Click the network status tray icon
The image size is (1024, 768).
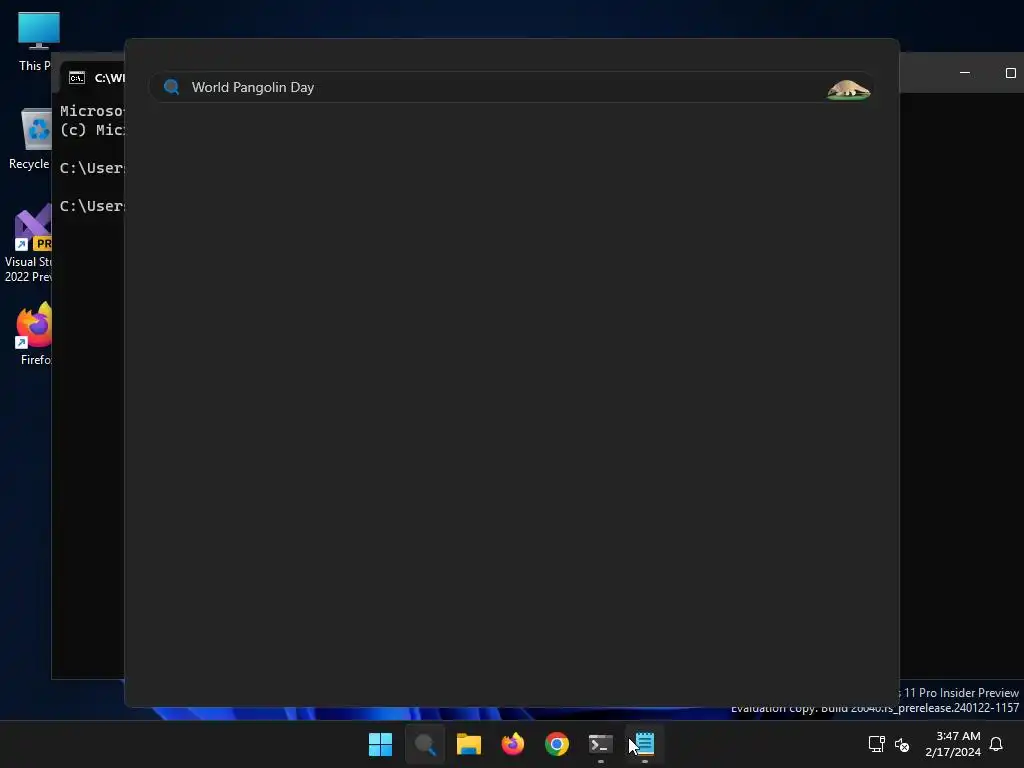coord(876,744)
